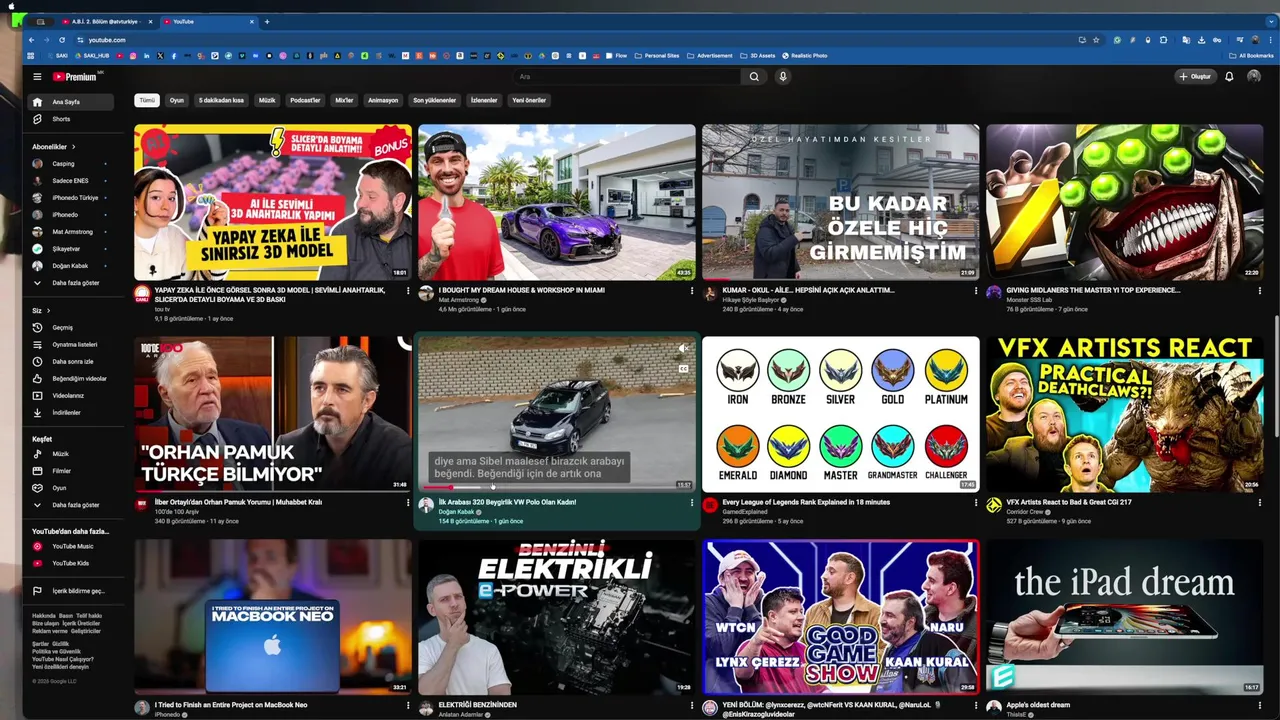Close the YouTube browser tab
Viewport: 1280px width, 720px height.
click(253, 21)
